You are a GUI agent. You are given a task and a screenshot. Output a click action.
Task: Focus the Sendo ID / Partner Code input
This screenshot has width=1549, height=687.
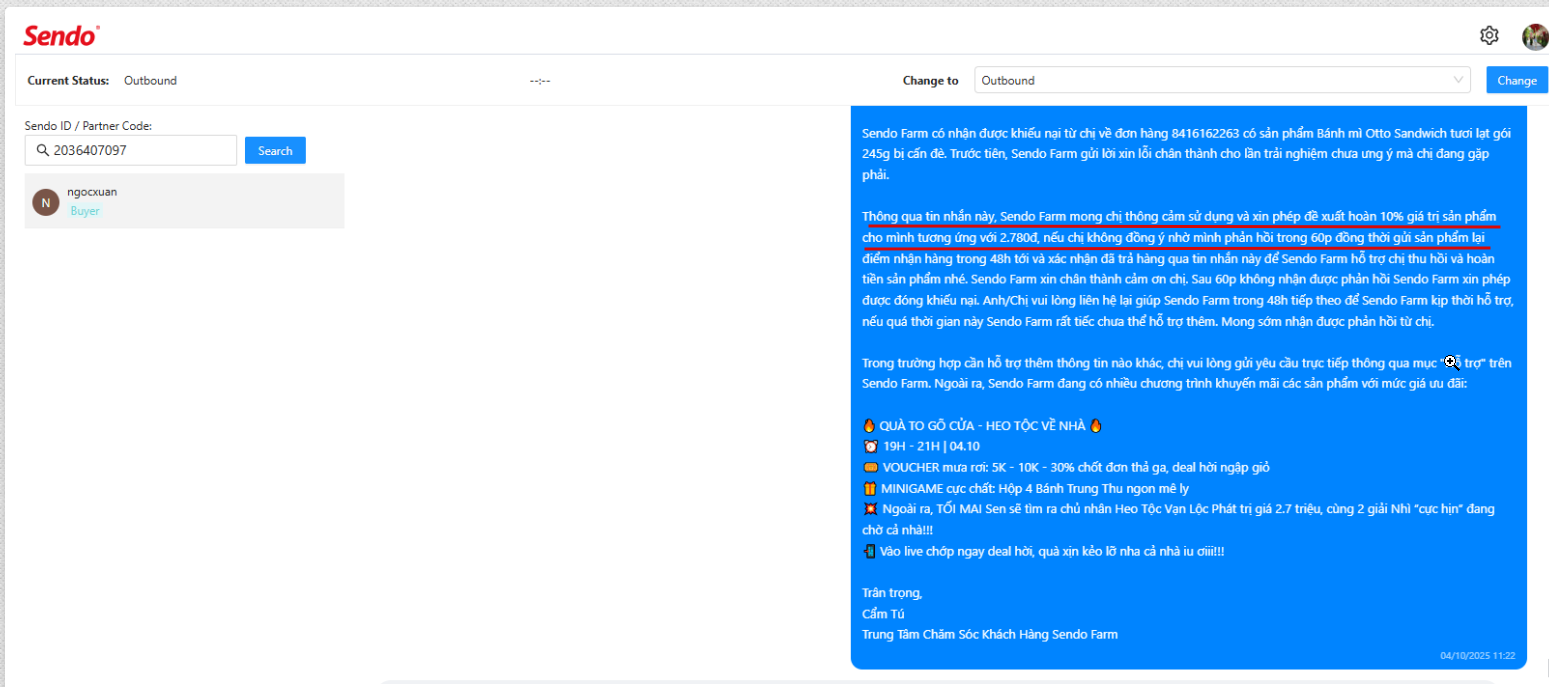click(x=131, y=151)
